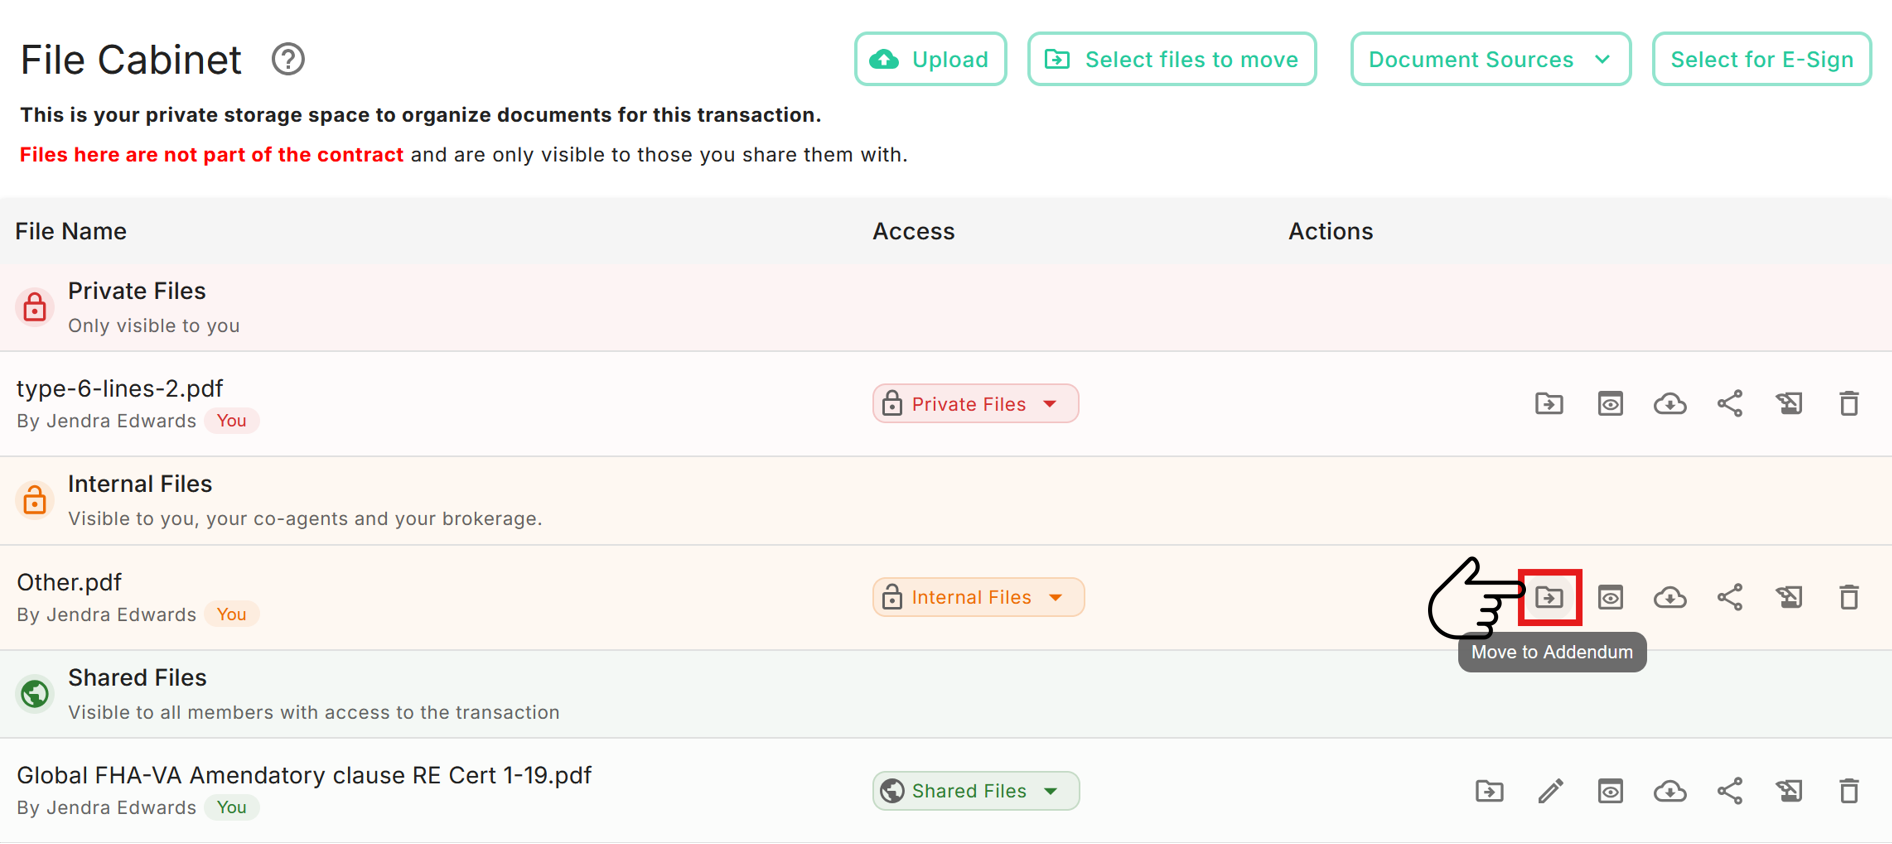Preview type-6-lines-2.pdf with the eye icon
Screen dimensions: 1892x844
point(1610,404)
